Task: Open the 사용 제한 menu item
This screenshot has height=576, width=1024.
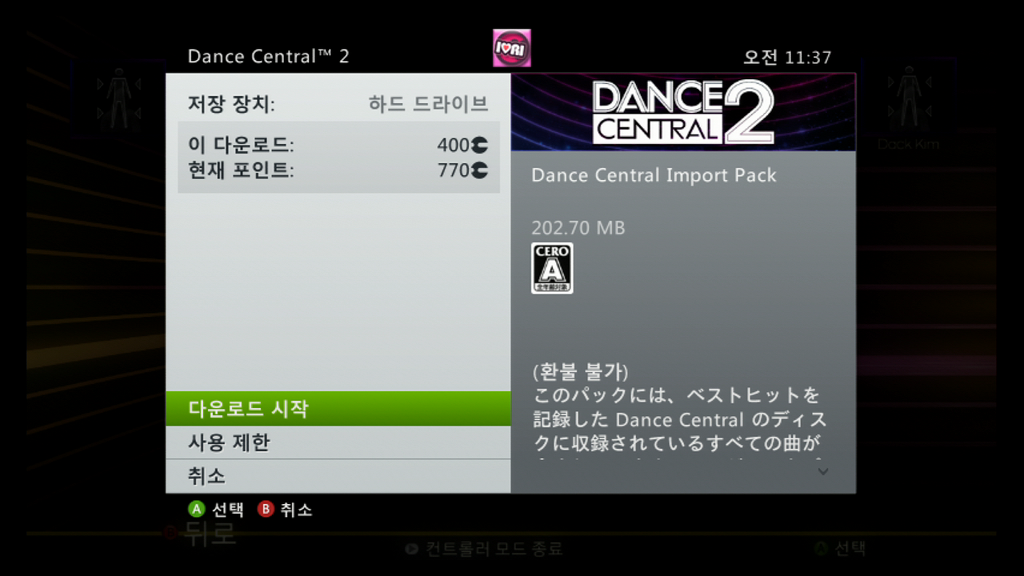Action: [338, 443]
